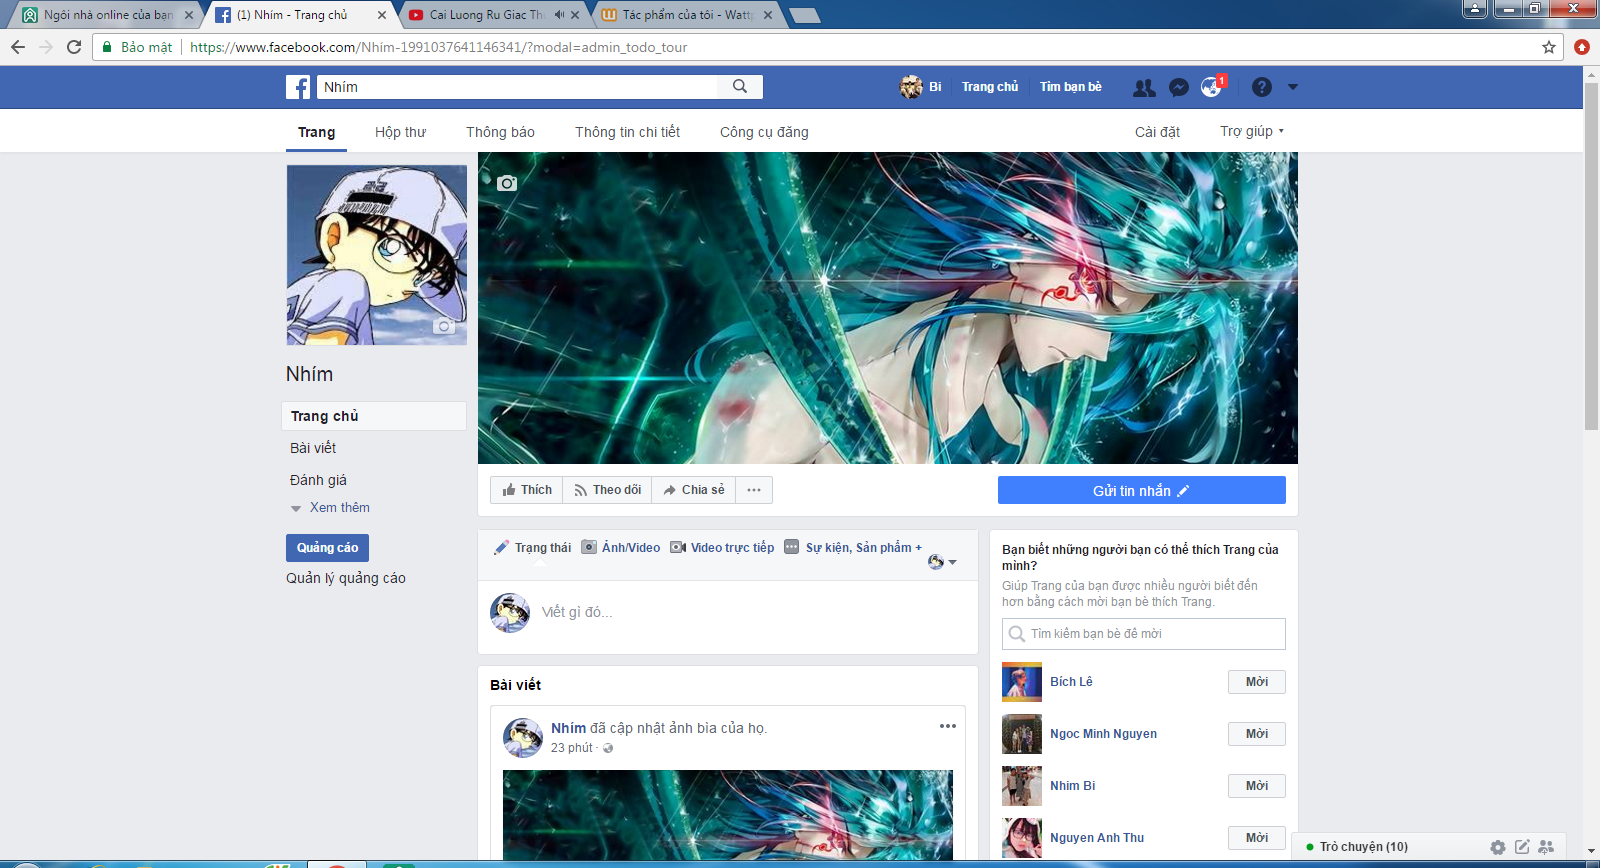Click the Theo dõi button

tap(607, 490)
